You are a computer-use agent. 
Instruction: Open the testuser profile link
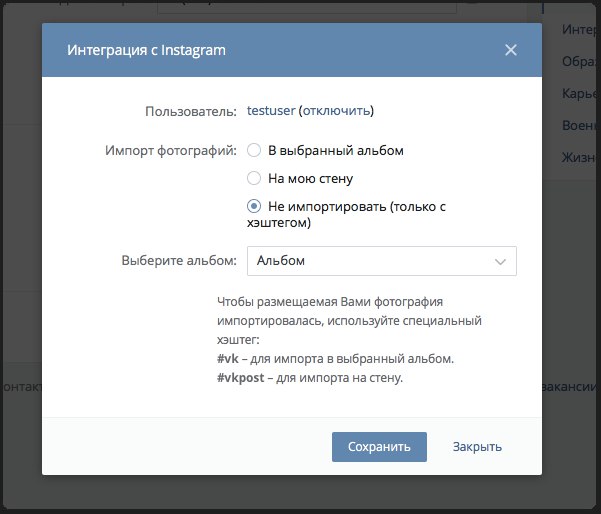pos(271,111)
